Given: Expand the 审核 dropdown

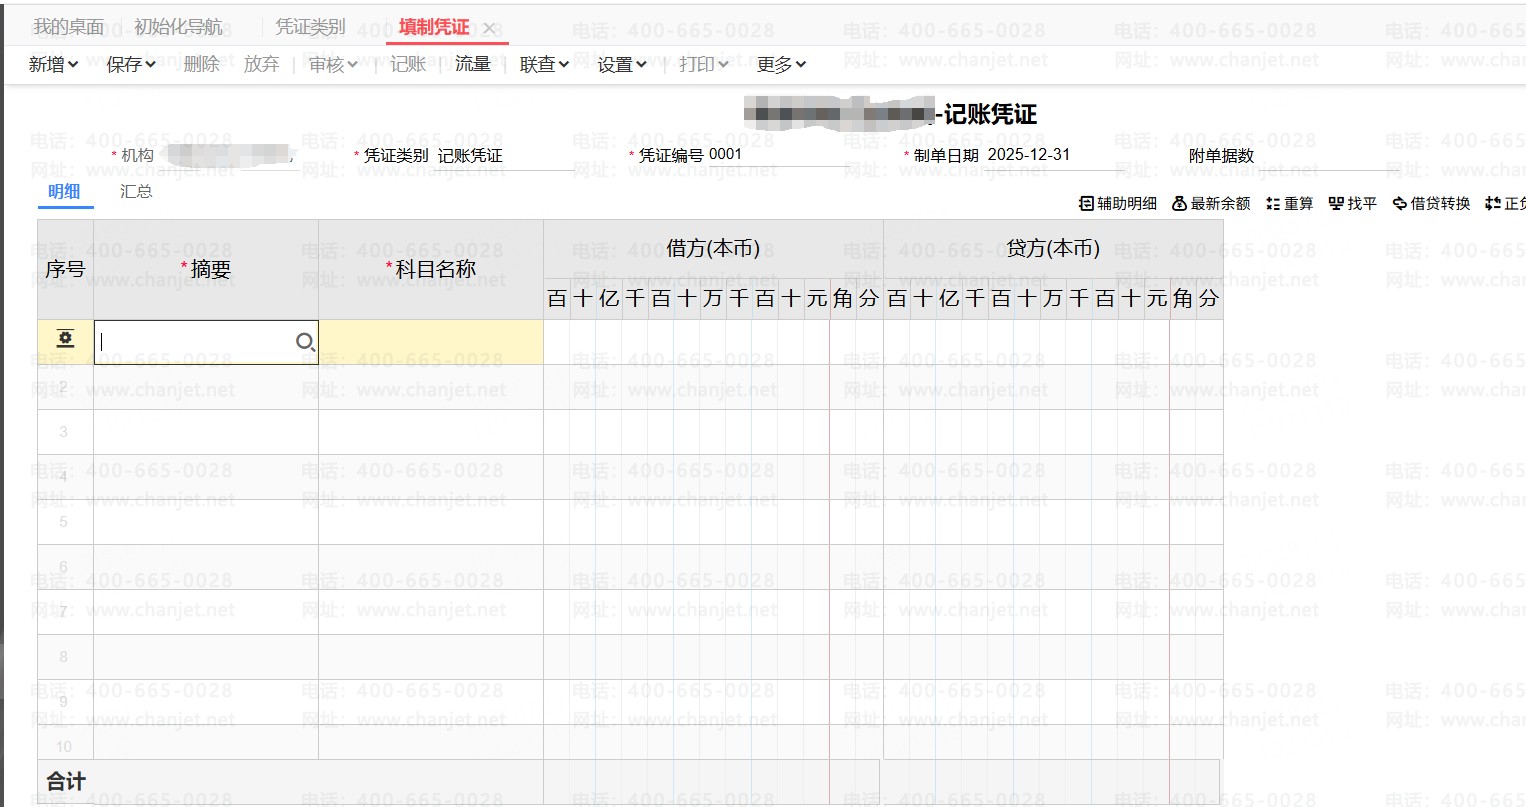Looking at the screenshot, I should pyautogui.click(x=333, y=65).
